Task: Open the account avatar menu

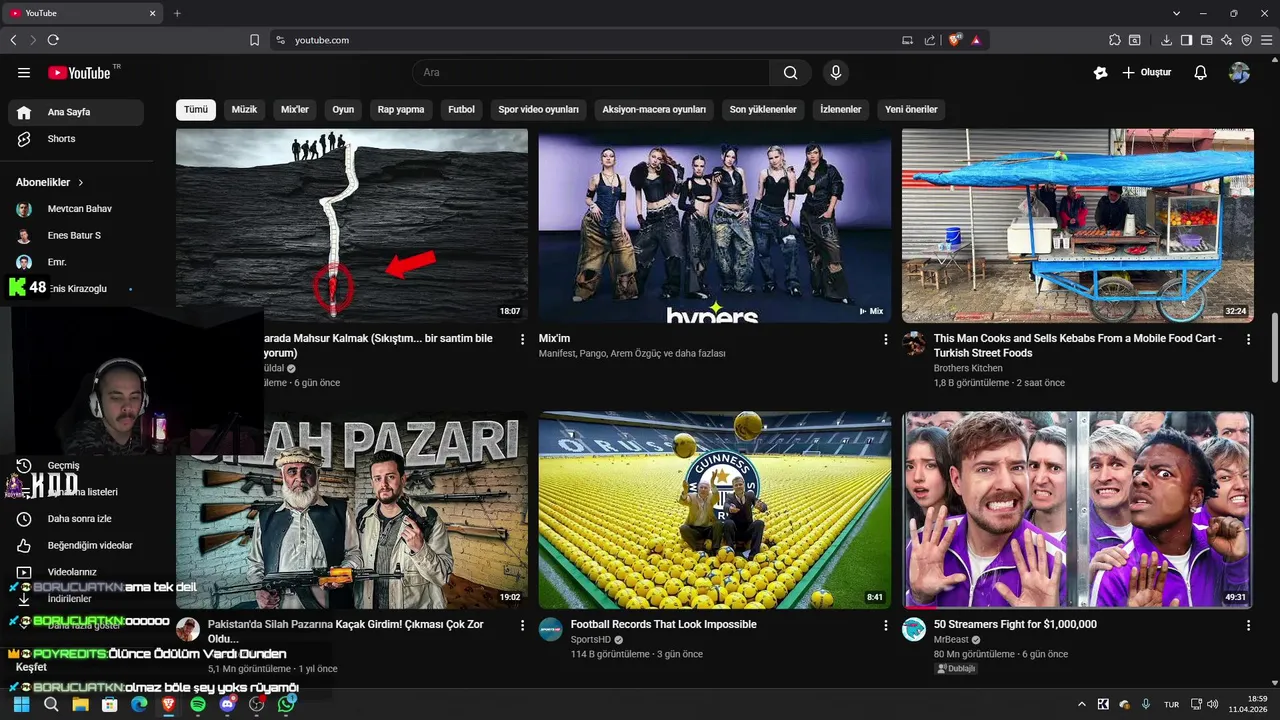Action: point(1239,72)
